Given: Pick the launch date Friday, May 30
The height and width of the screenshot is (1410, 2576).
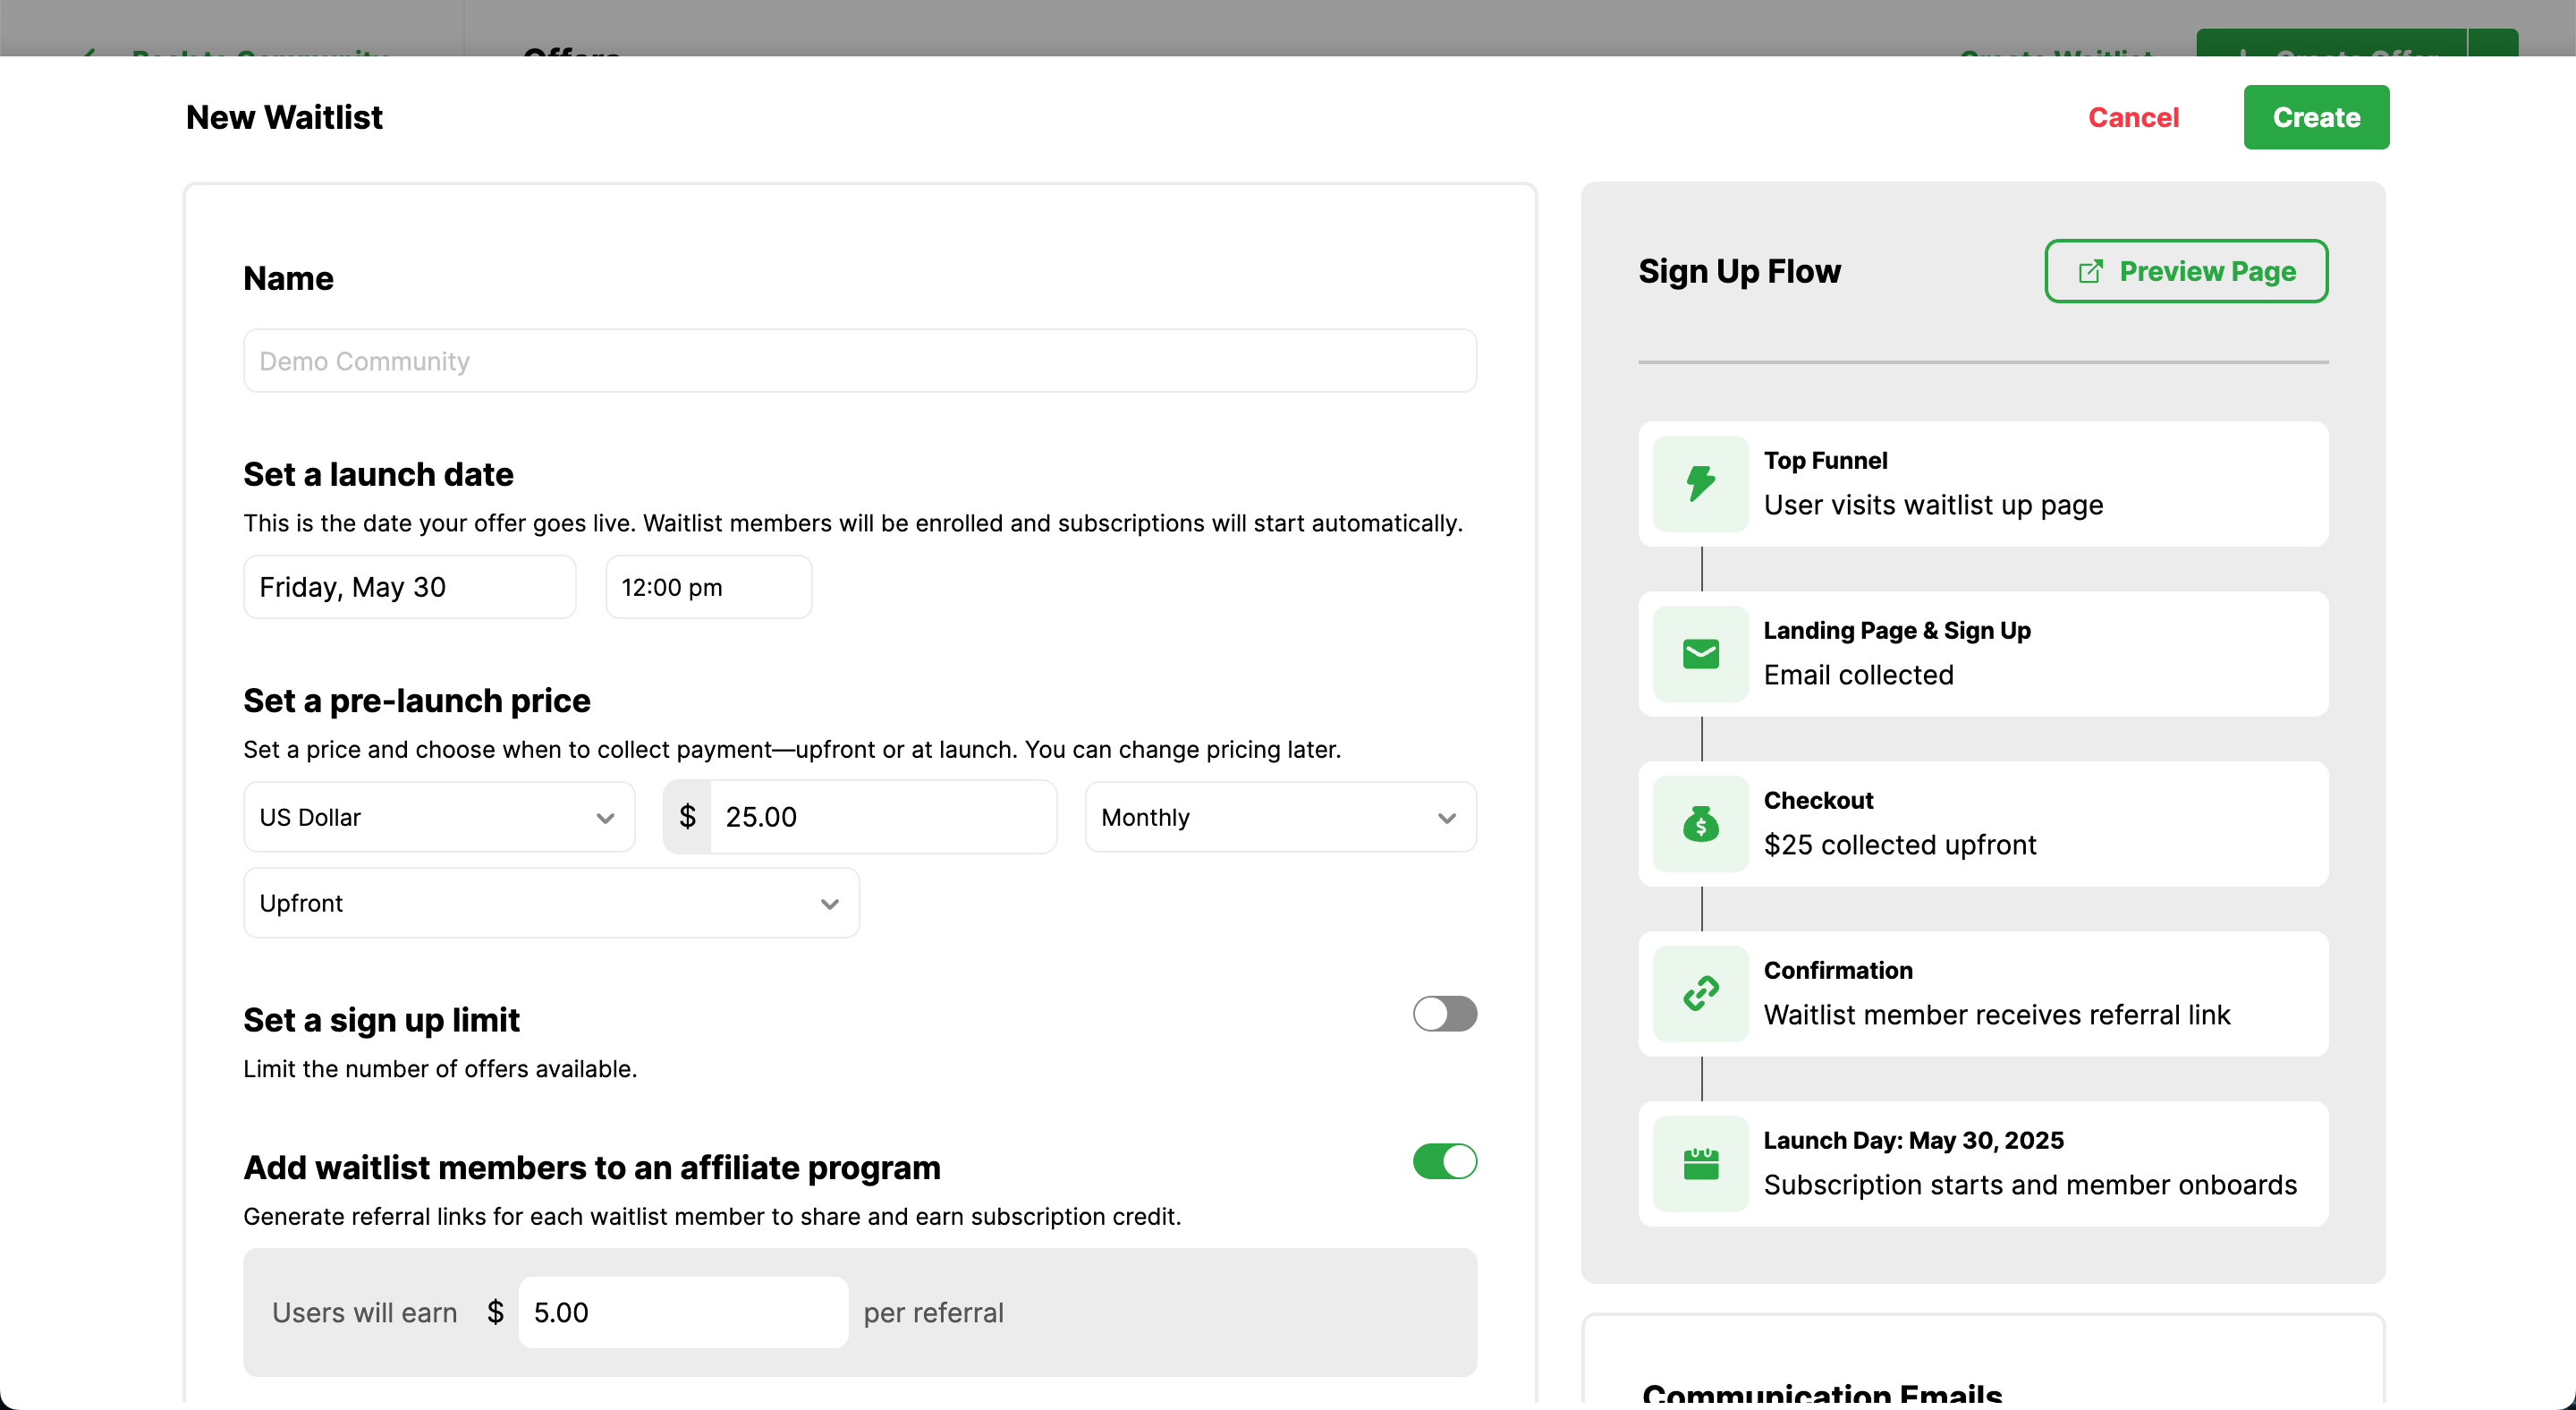Looking at the screenshot, I should tap(409, 587).
